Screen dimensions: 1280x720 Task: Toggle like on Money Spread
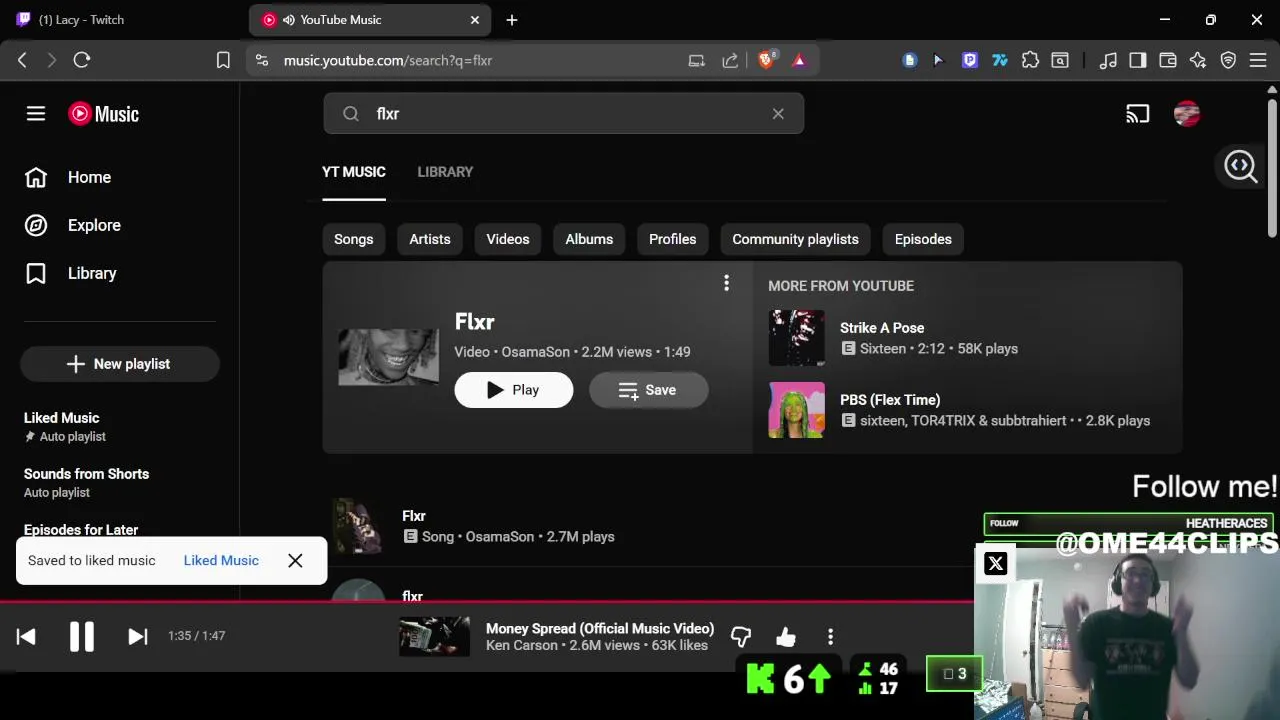(x=786, y=637)
